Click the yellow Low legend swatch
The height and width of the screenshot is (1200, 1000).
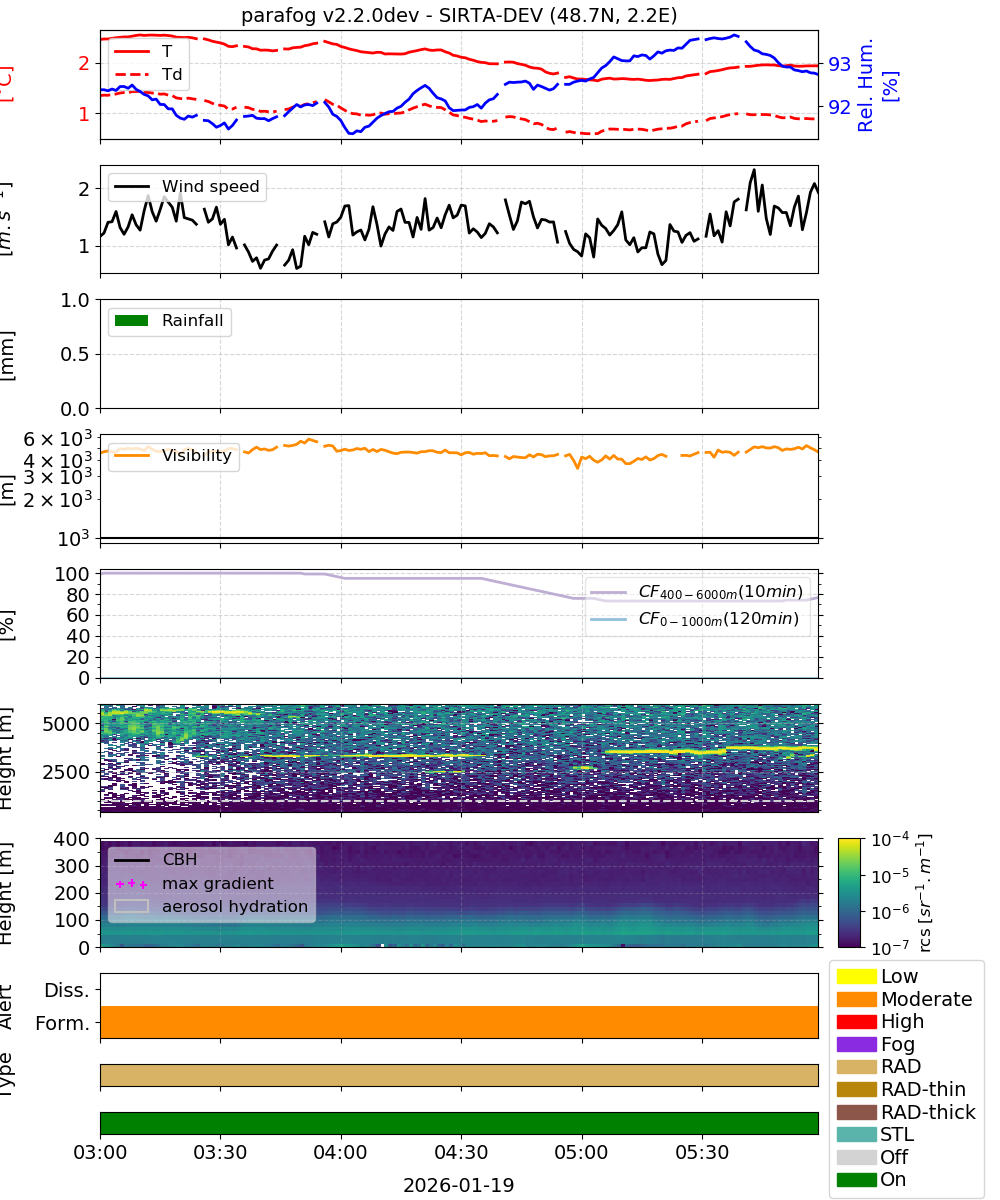856,976
